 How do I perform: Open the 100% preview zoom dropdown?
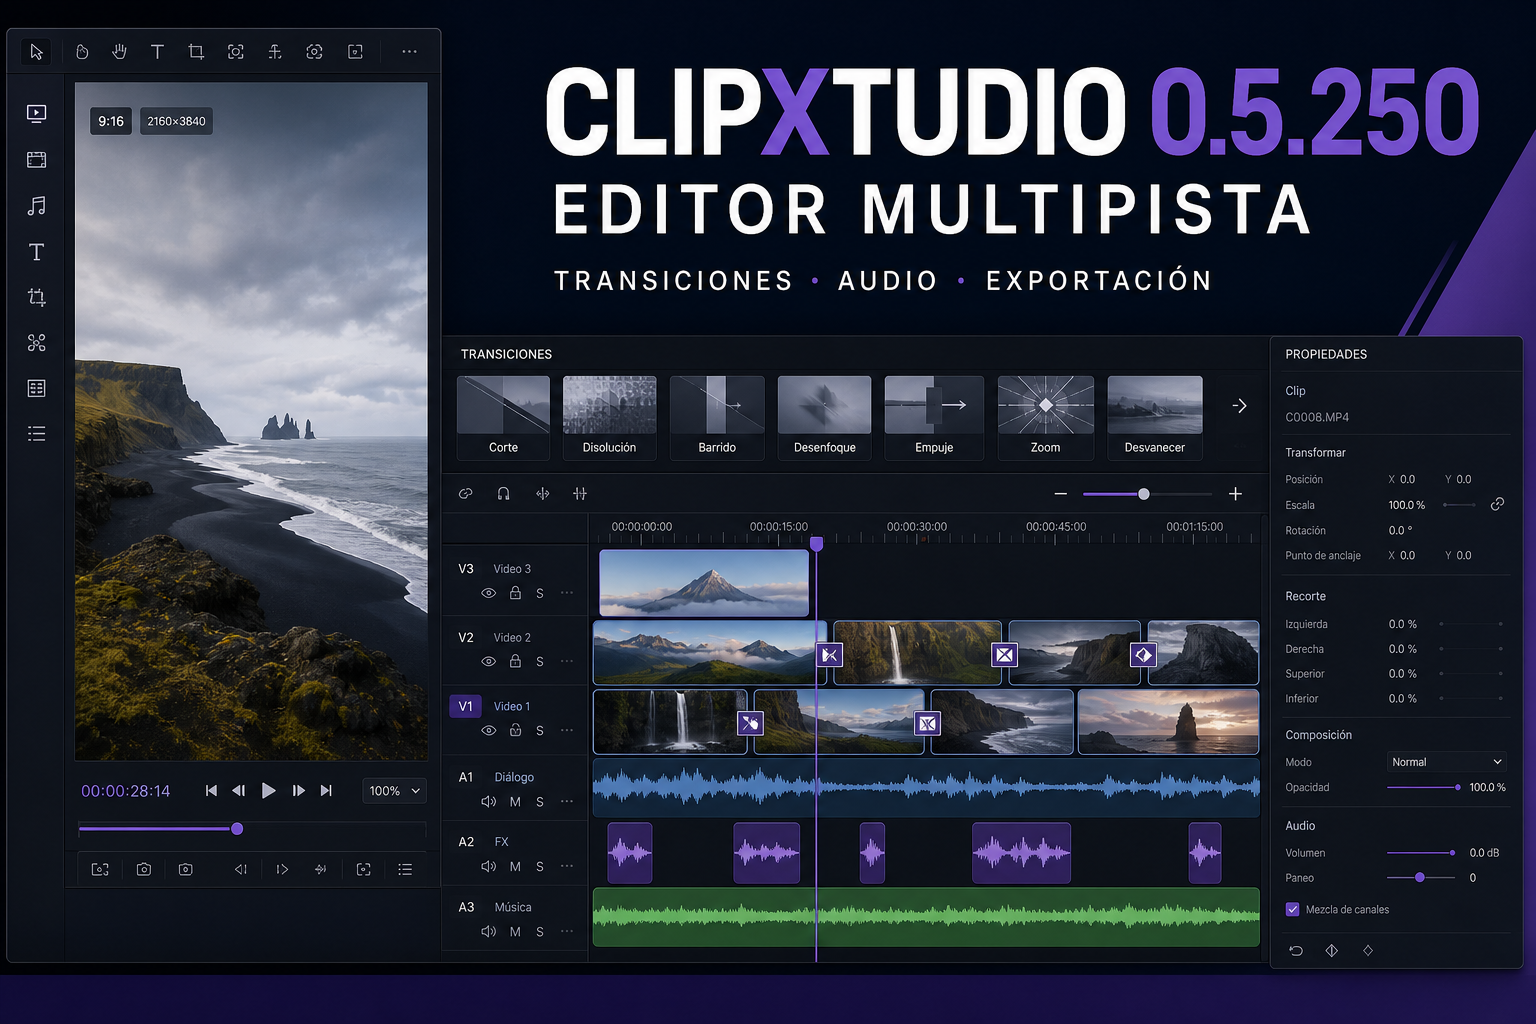pyautogui.click(x=395, y=791)
